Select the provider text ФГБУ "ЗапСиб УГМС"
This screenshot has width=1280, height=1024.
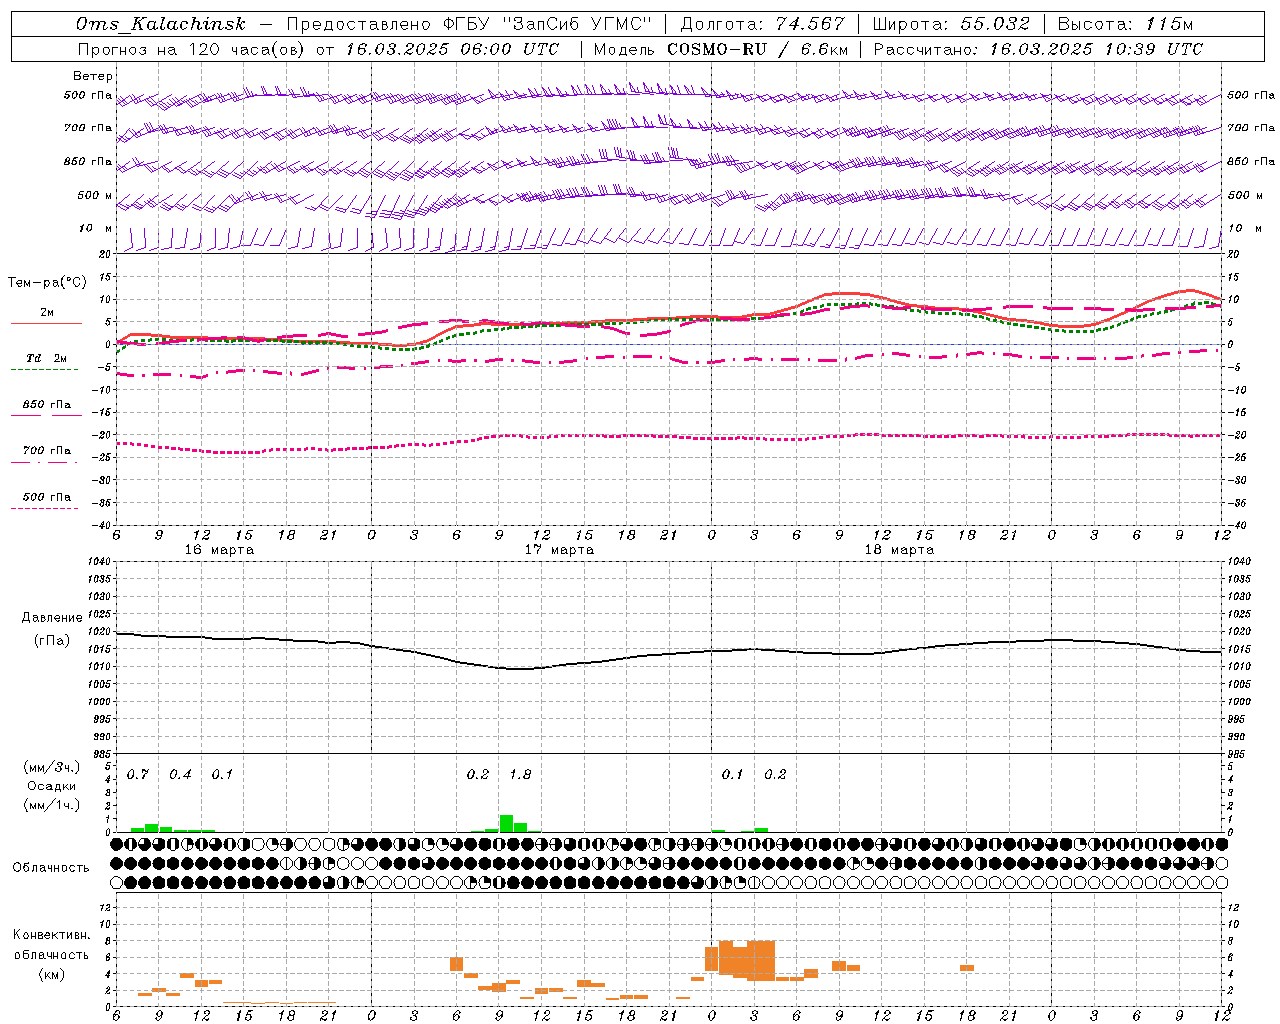(547, 24)
